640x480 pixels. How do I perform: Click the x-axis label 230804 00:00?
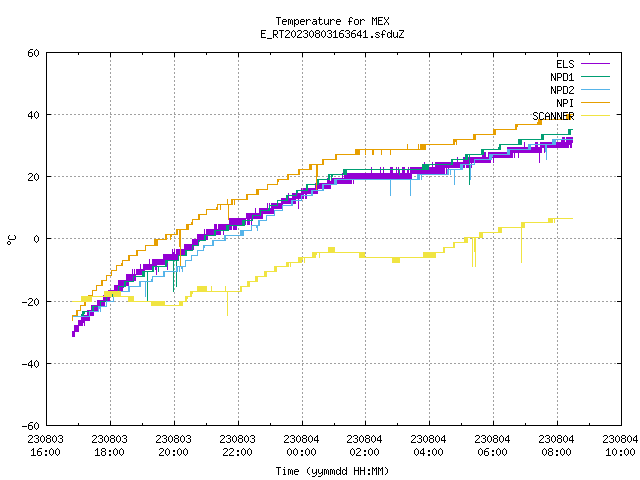[302, 446]
